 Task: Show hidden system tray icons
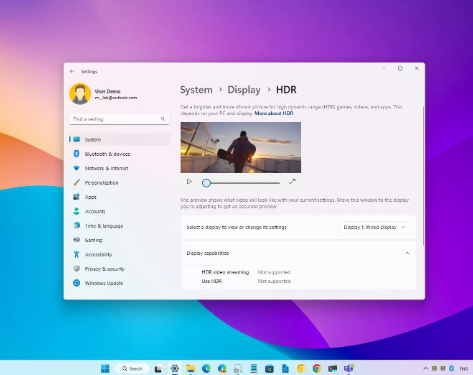tap(425, 368)
